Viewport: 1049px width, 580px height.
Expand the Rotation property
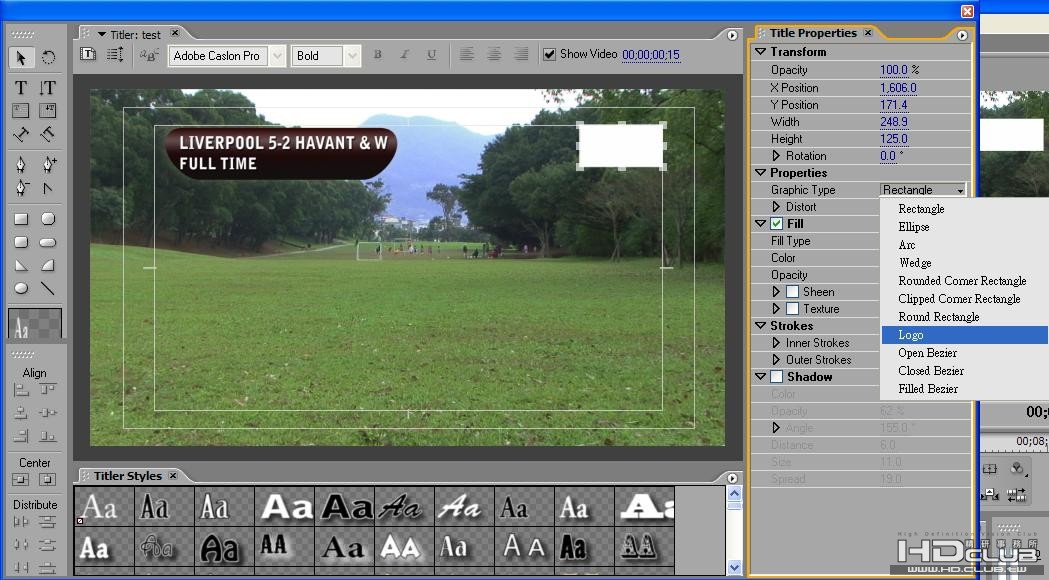776,155
